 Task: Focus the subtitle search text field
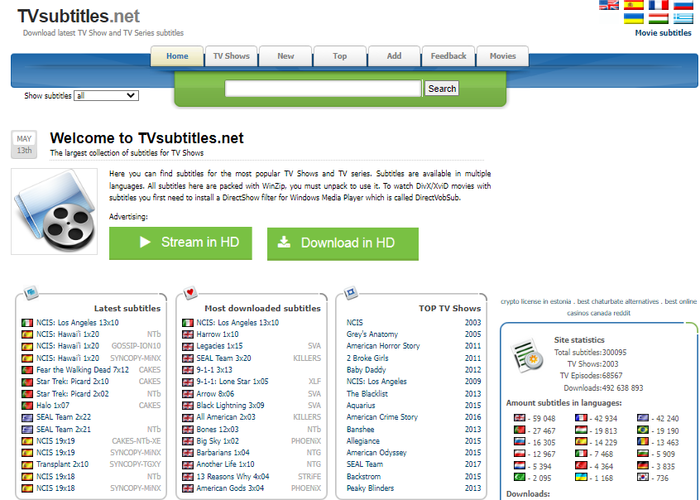323,88
